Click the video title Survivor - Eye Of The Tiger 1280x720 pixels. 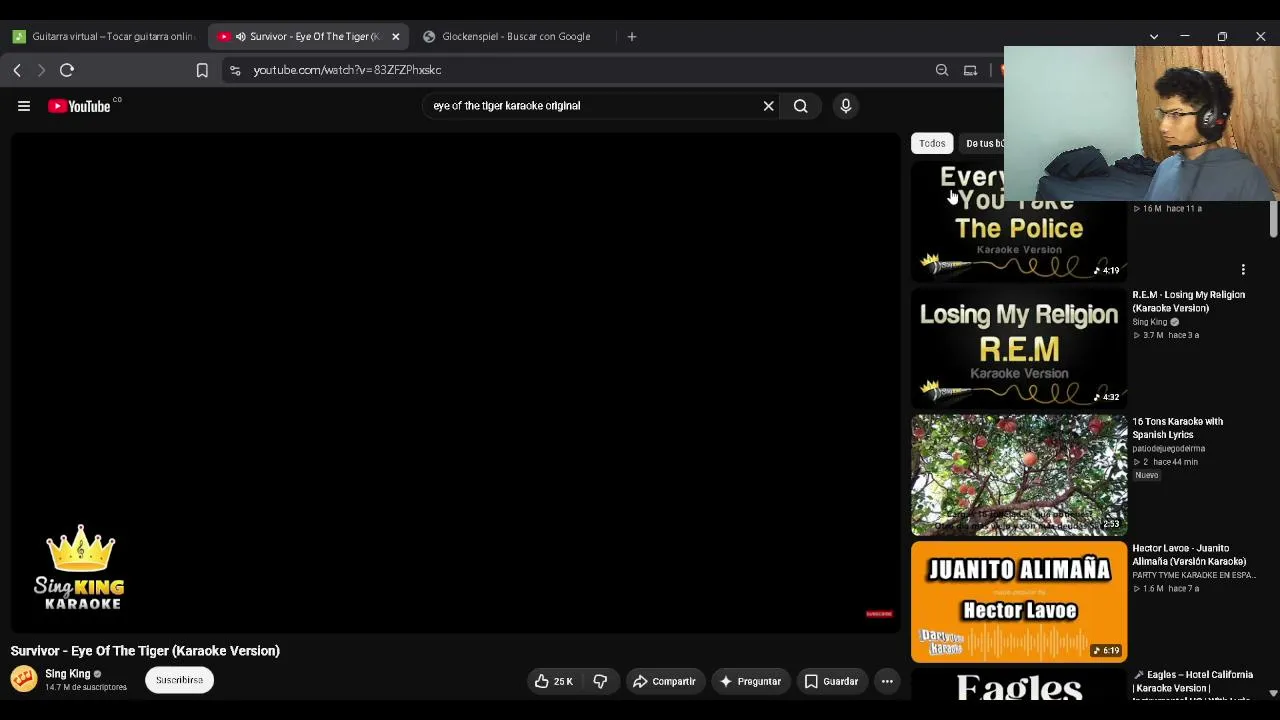pyautogui.click(x=145, y=651)
